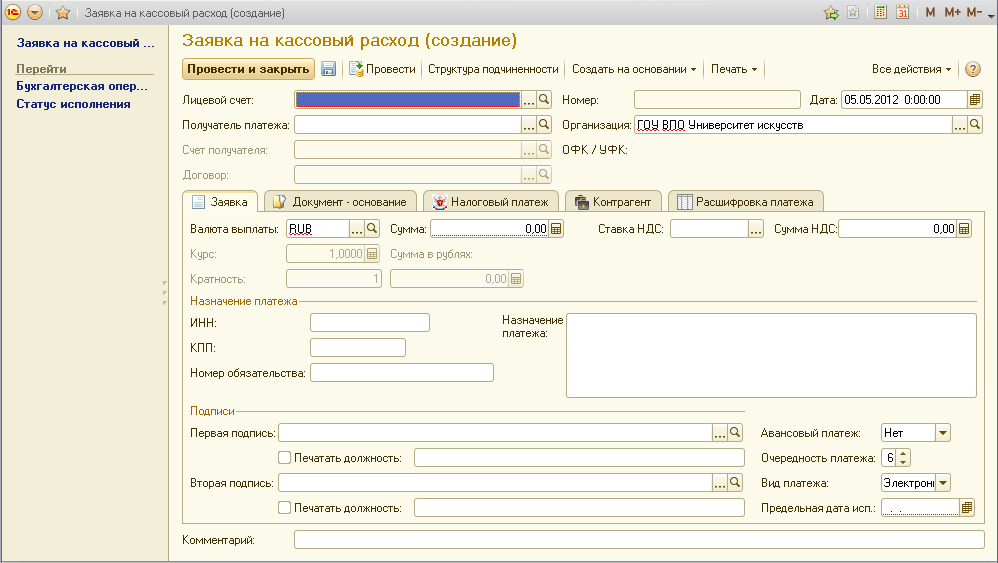This screenshot has width=998, height=563.
Task: Enable Печатать должность under Первая подпись
Action: [285, 457]
